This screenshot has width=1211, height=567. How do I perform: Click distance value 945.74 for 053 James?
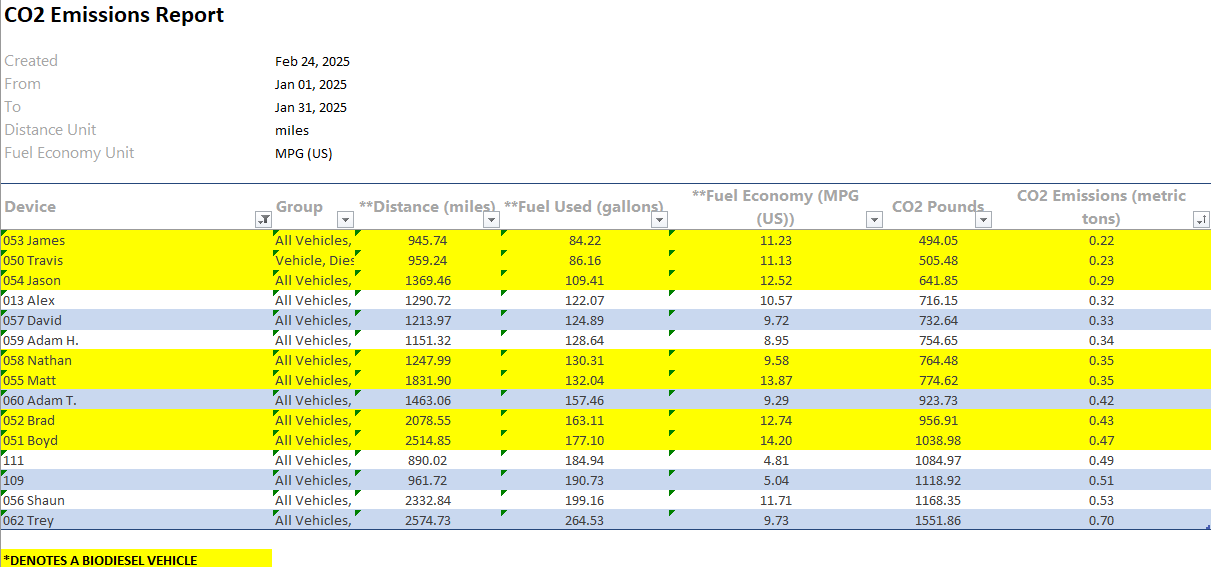pos(428,240)
